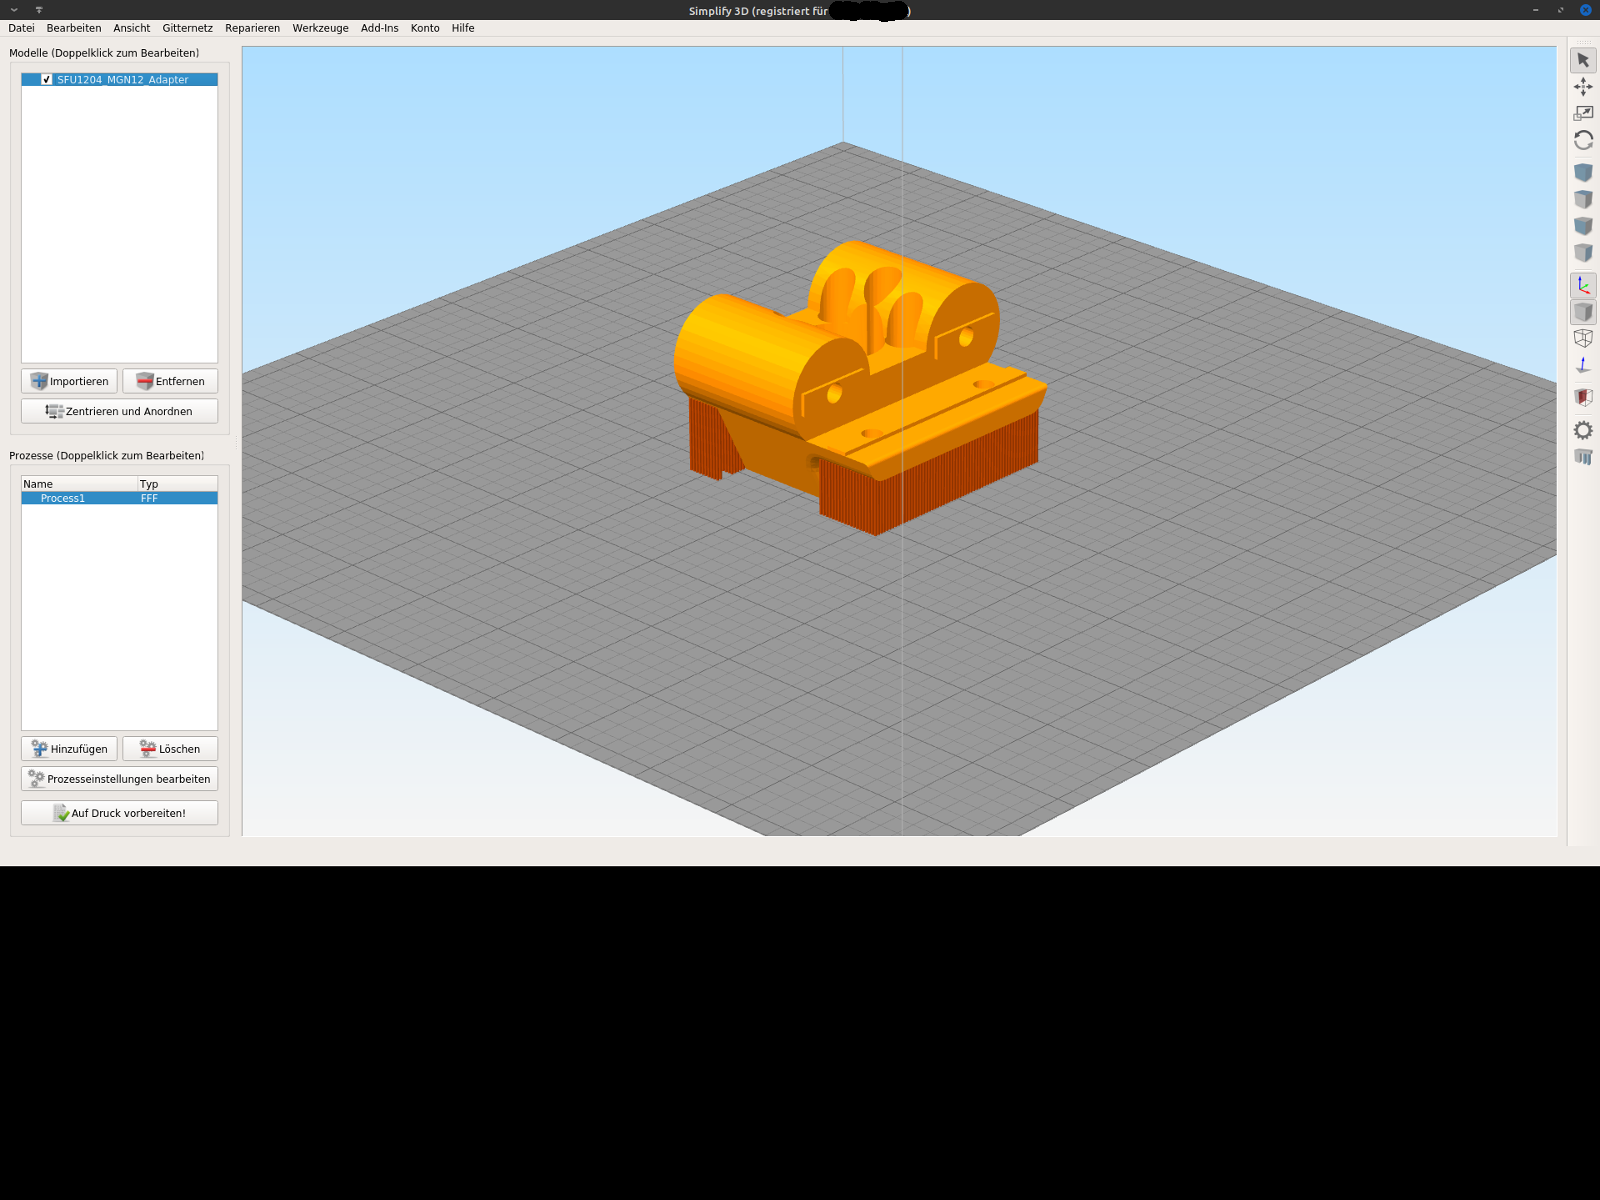Open the Bearbeiten menu

pyautogui.click(x=74, y=28)
